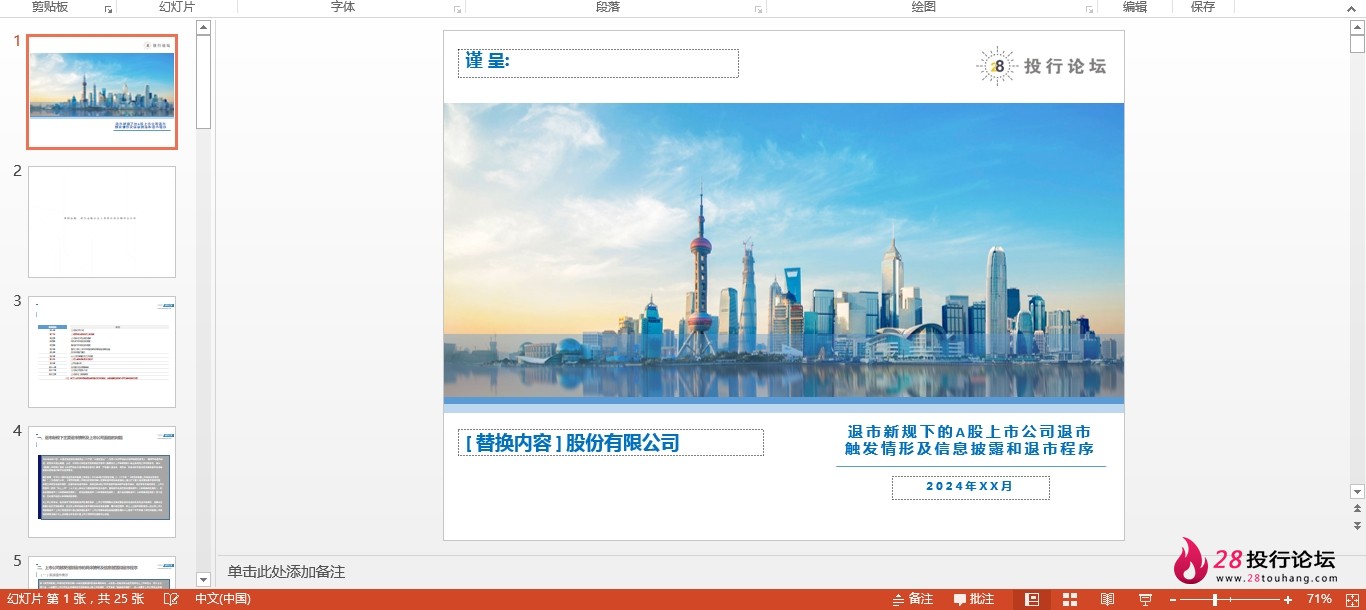Screen dimensions: 1366x610
Task: Open the drawing (绘图) dialog launcher
Action: click(x=1090, y=9)
